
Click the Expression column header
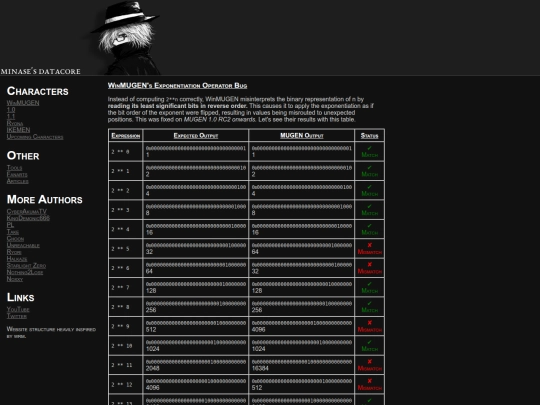point(126,136)
